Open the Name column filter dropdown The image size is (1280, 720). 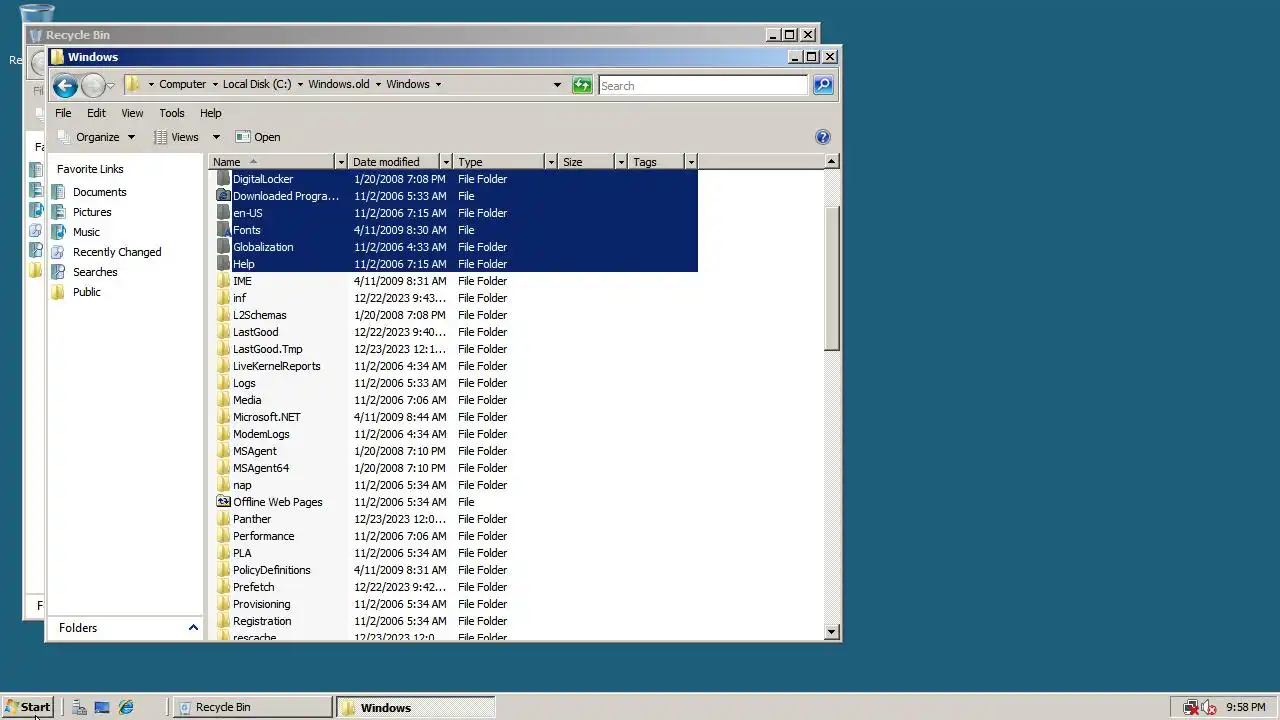(341, 162)
